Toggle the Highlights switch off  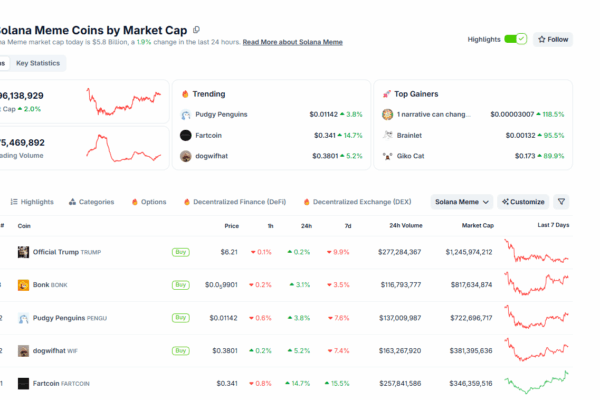click(x=515, y=39)
